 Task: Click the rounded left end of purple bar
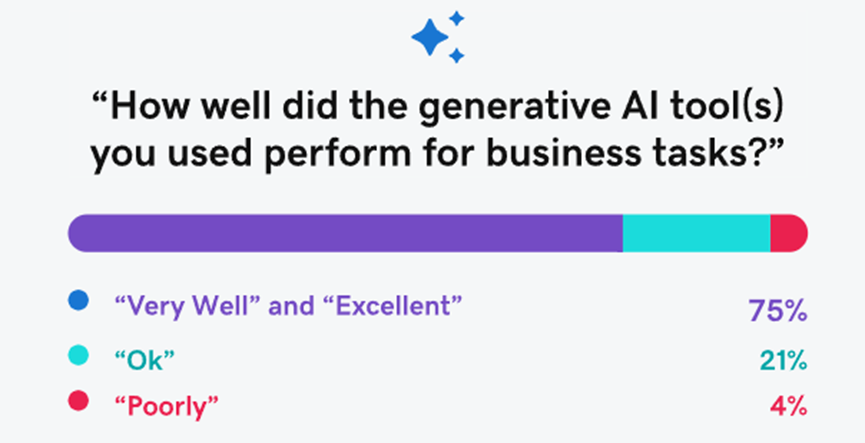pos(83,233)
